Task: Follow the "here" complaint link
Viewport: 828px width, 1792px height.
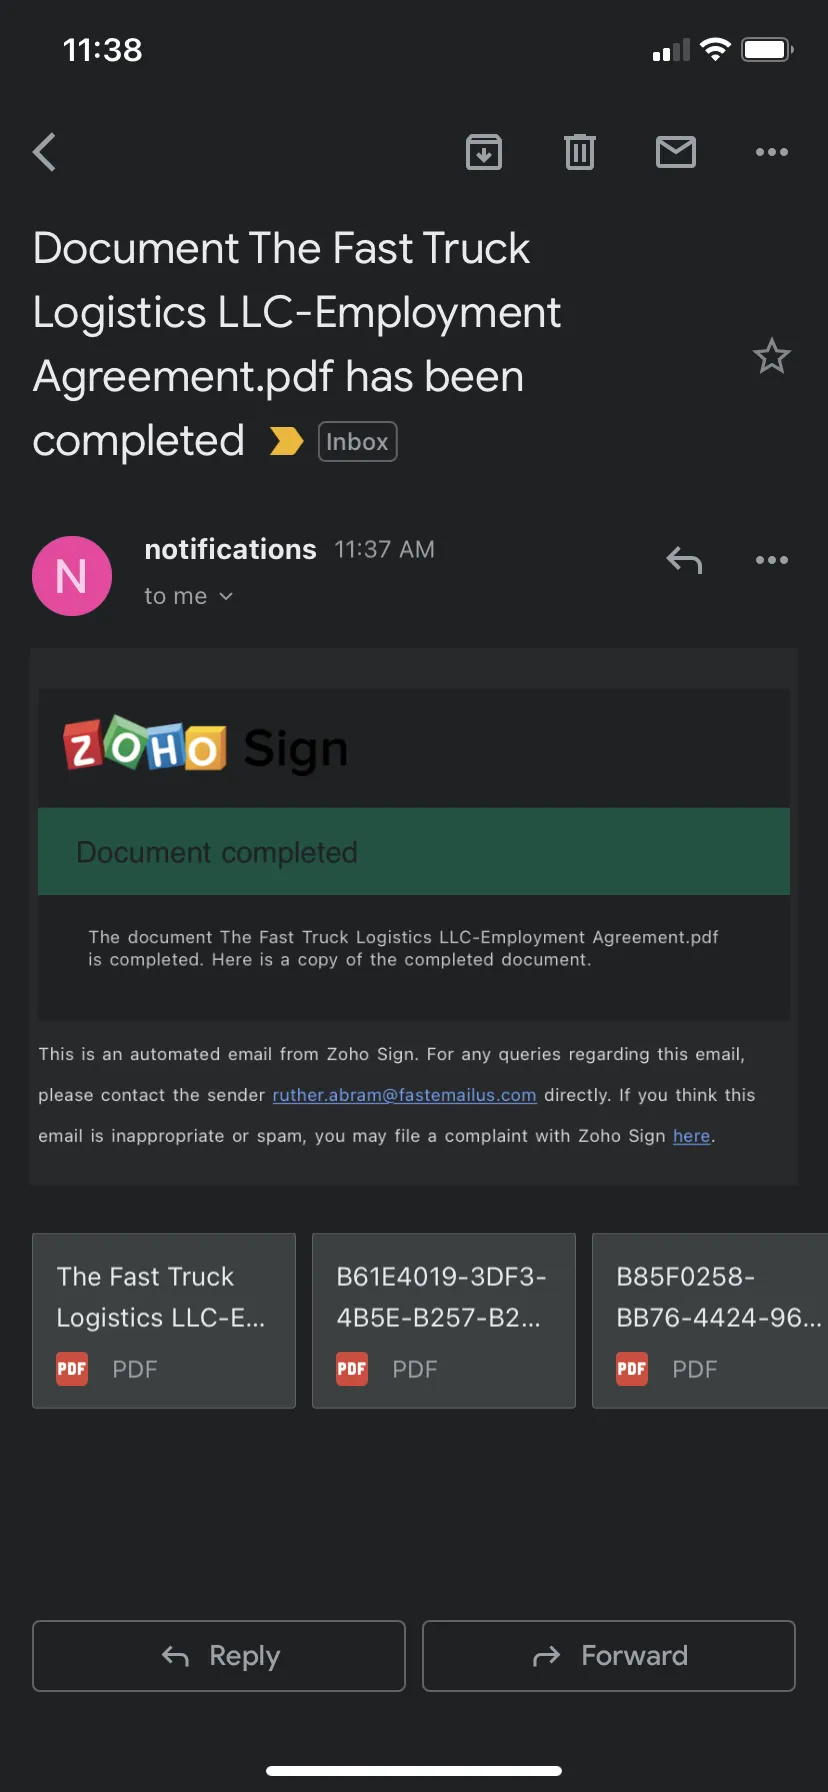Action: 691,1136
